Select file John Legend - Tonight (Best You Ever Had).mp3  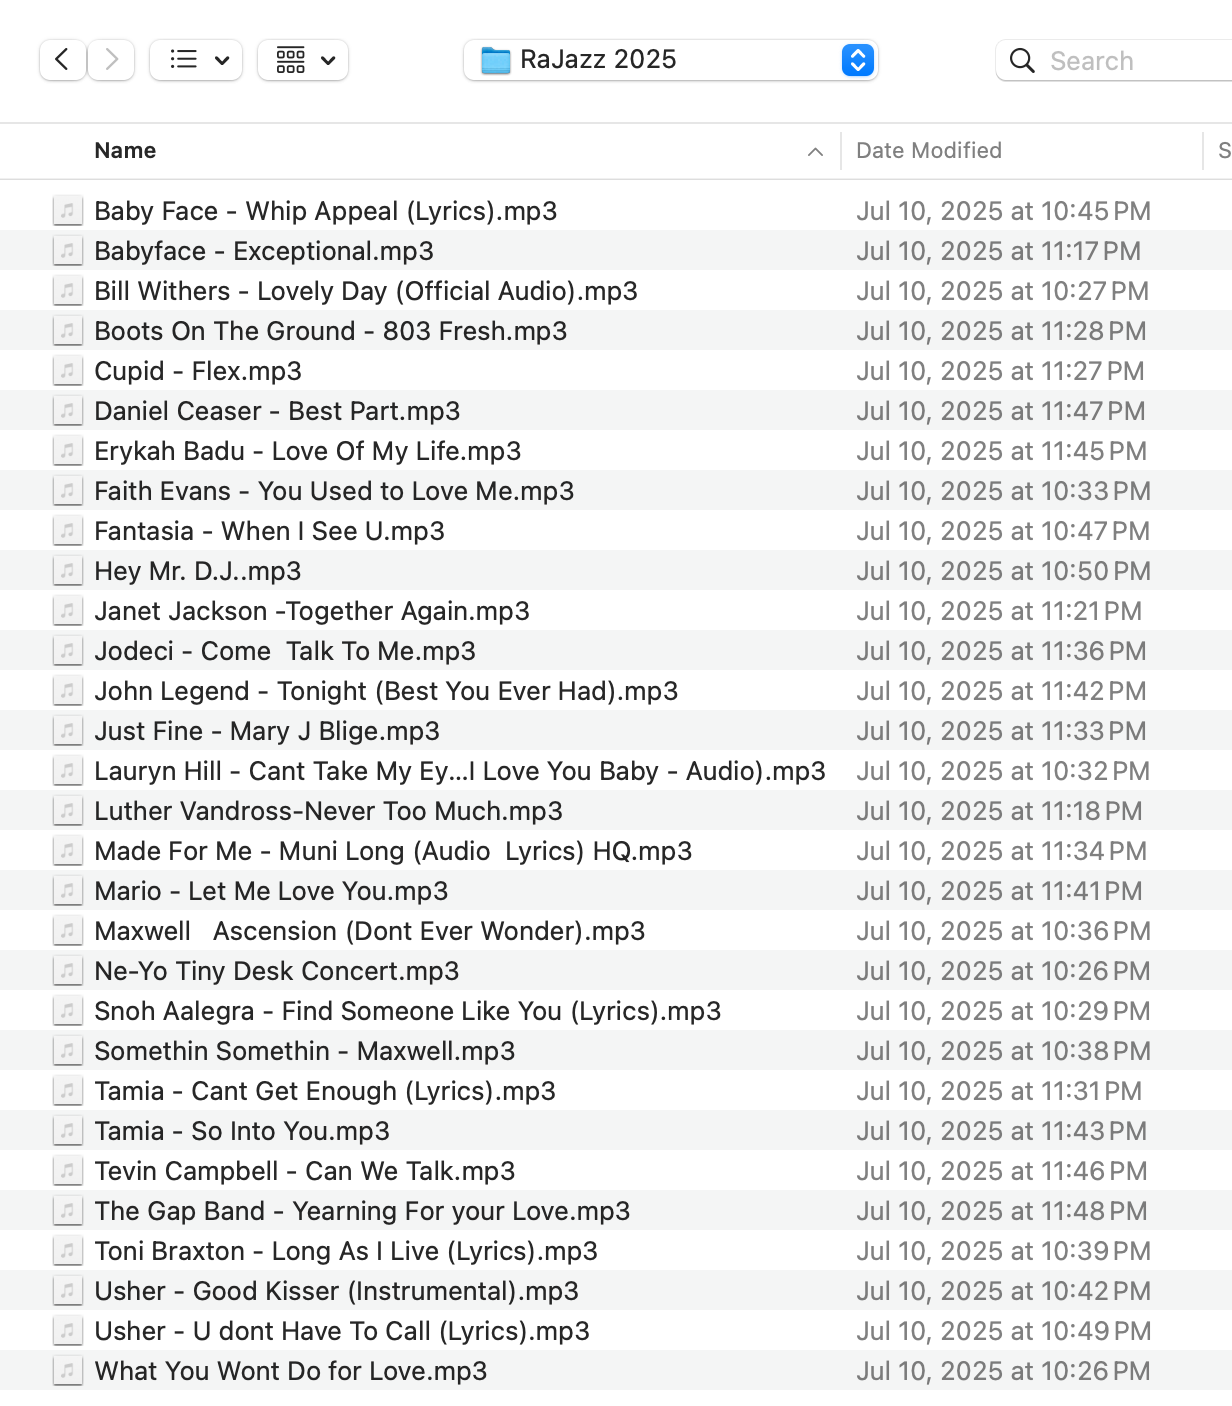point(386,691)
